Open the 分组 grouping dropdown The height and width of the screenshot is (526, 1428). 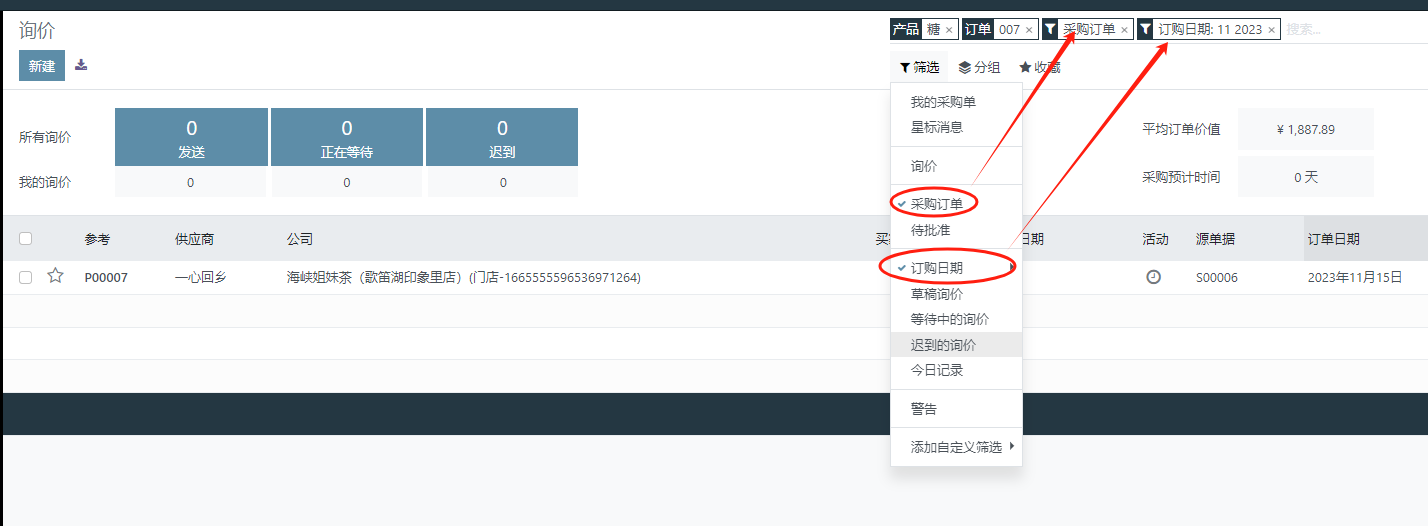pyautogui.click(x=979, y=67)
